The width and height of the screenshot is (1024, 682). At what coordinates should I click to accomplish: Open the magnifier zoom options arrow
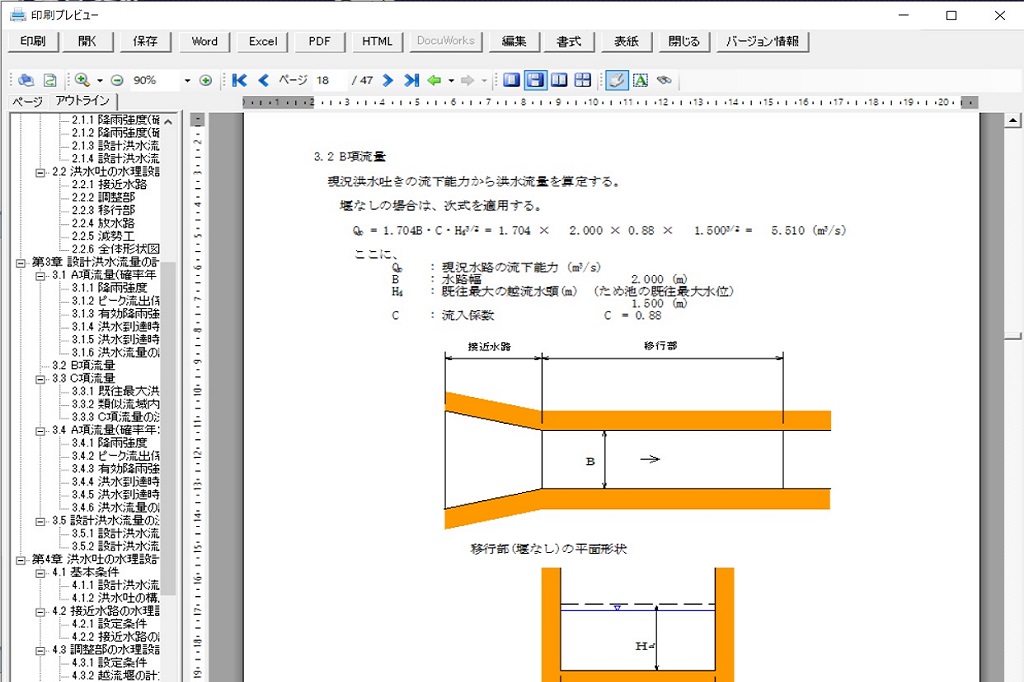pyautogui.click(x=100, y=80)
